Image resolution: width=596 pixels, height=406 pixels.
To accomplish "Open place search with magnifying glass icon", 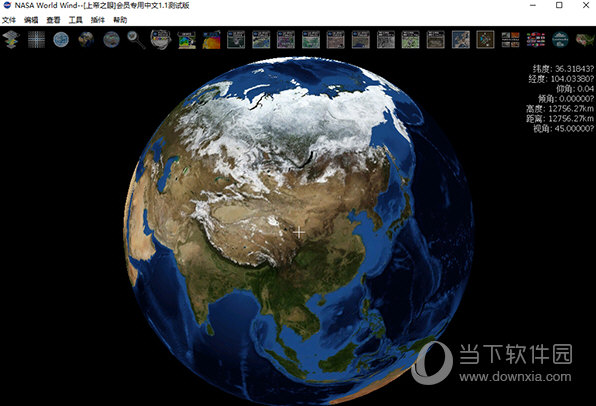I will coord(136,40).
